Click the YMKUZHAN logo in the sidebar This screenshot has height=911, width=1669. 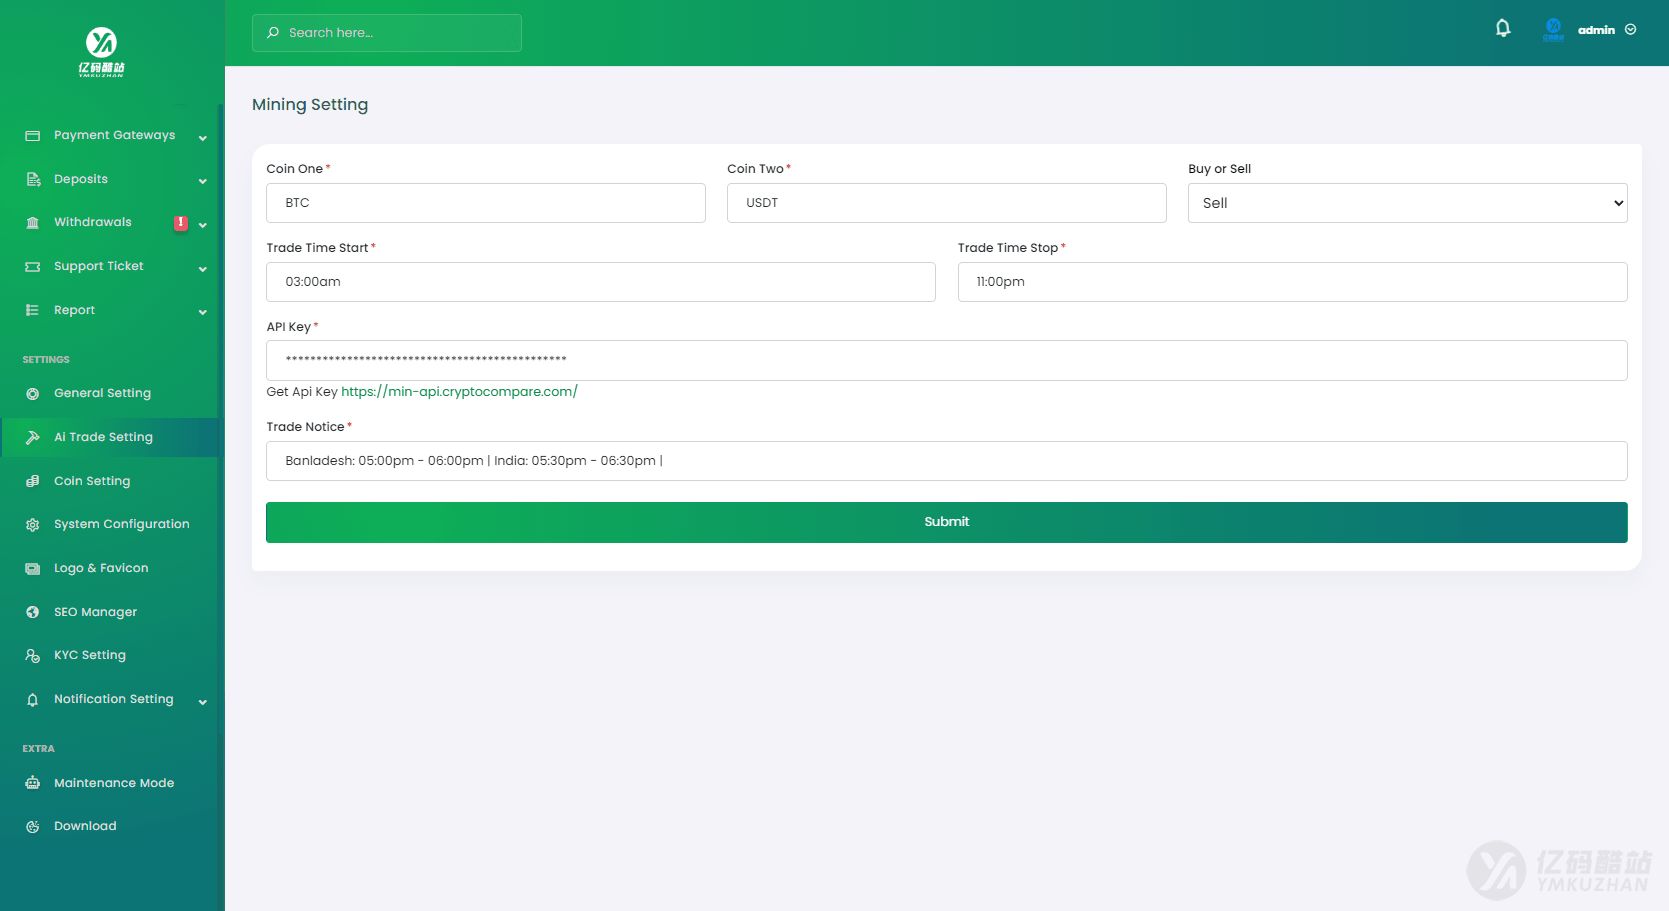(x=100, y=52)
